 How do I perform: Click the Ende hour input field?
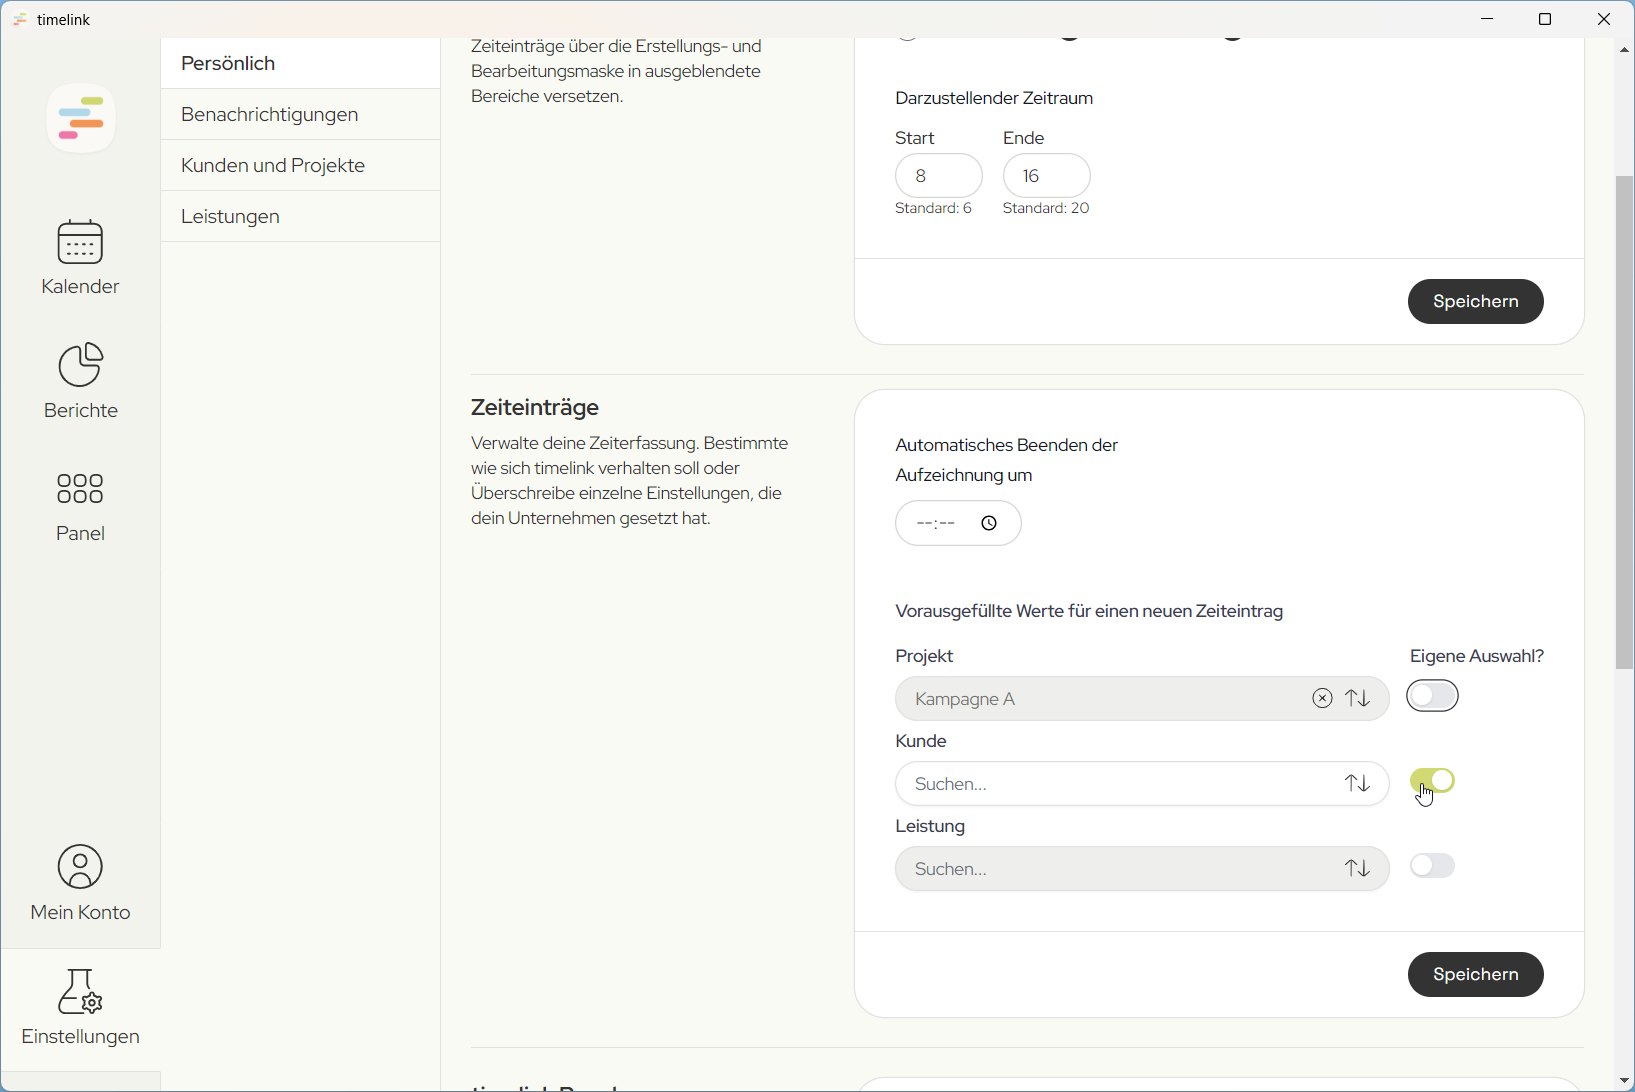click(x=1047, y=176)
